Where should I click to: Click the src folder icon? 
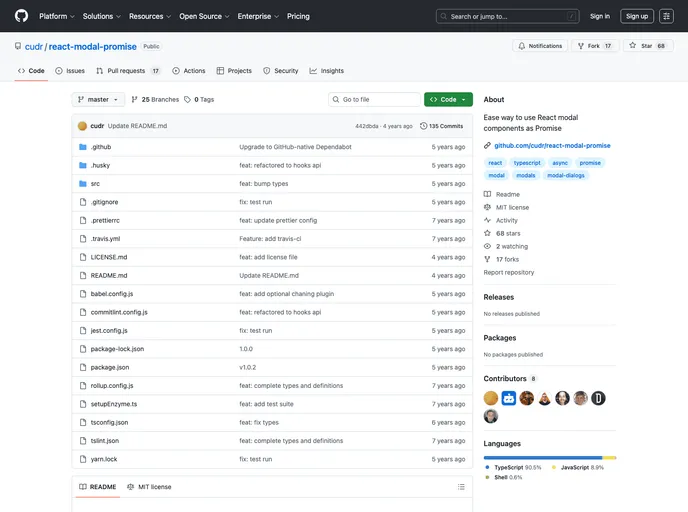click(x=82, y=184)
